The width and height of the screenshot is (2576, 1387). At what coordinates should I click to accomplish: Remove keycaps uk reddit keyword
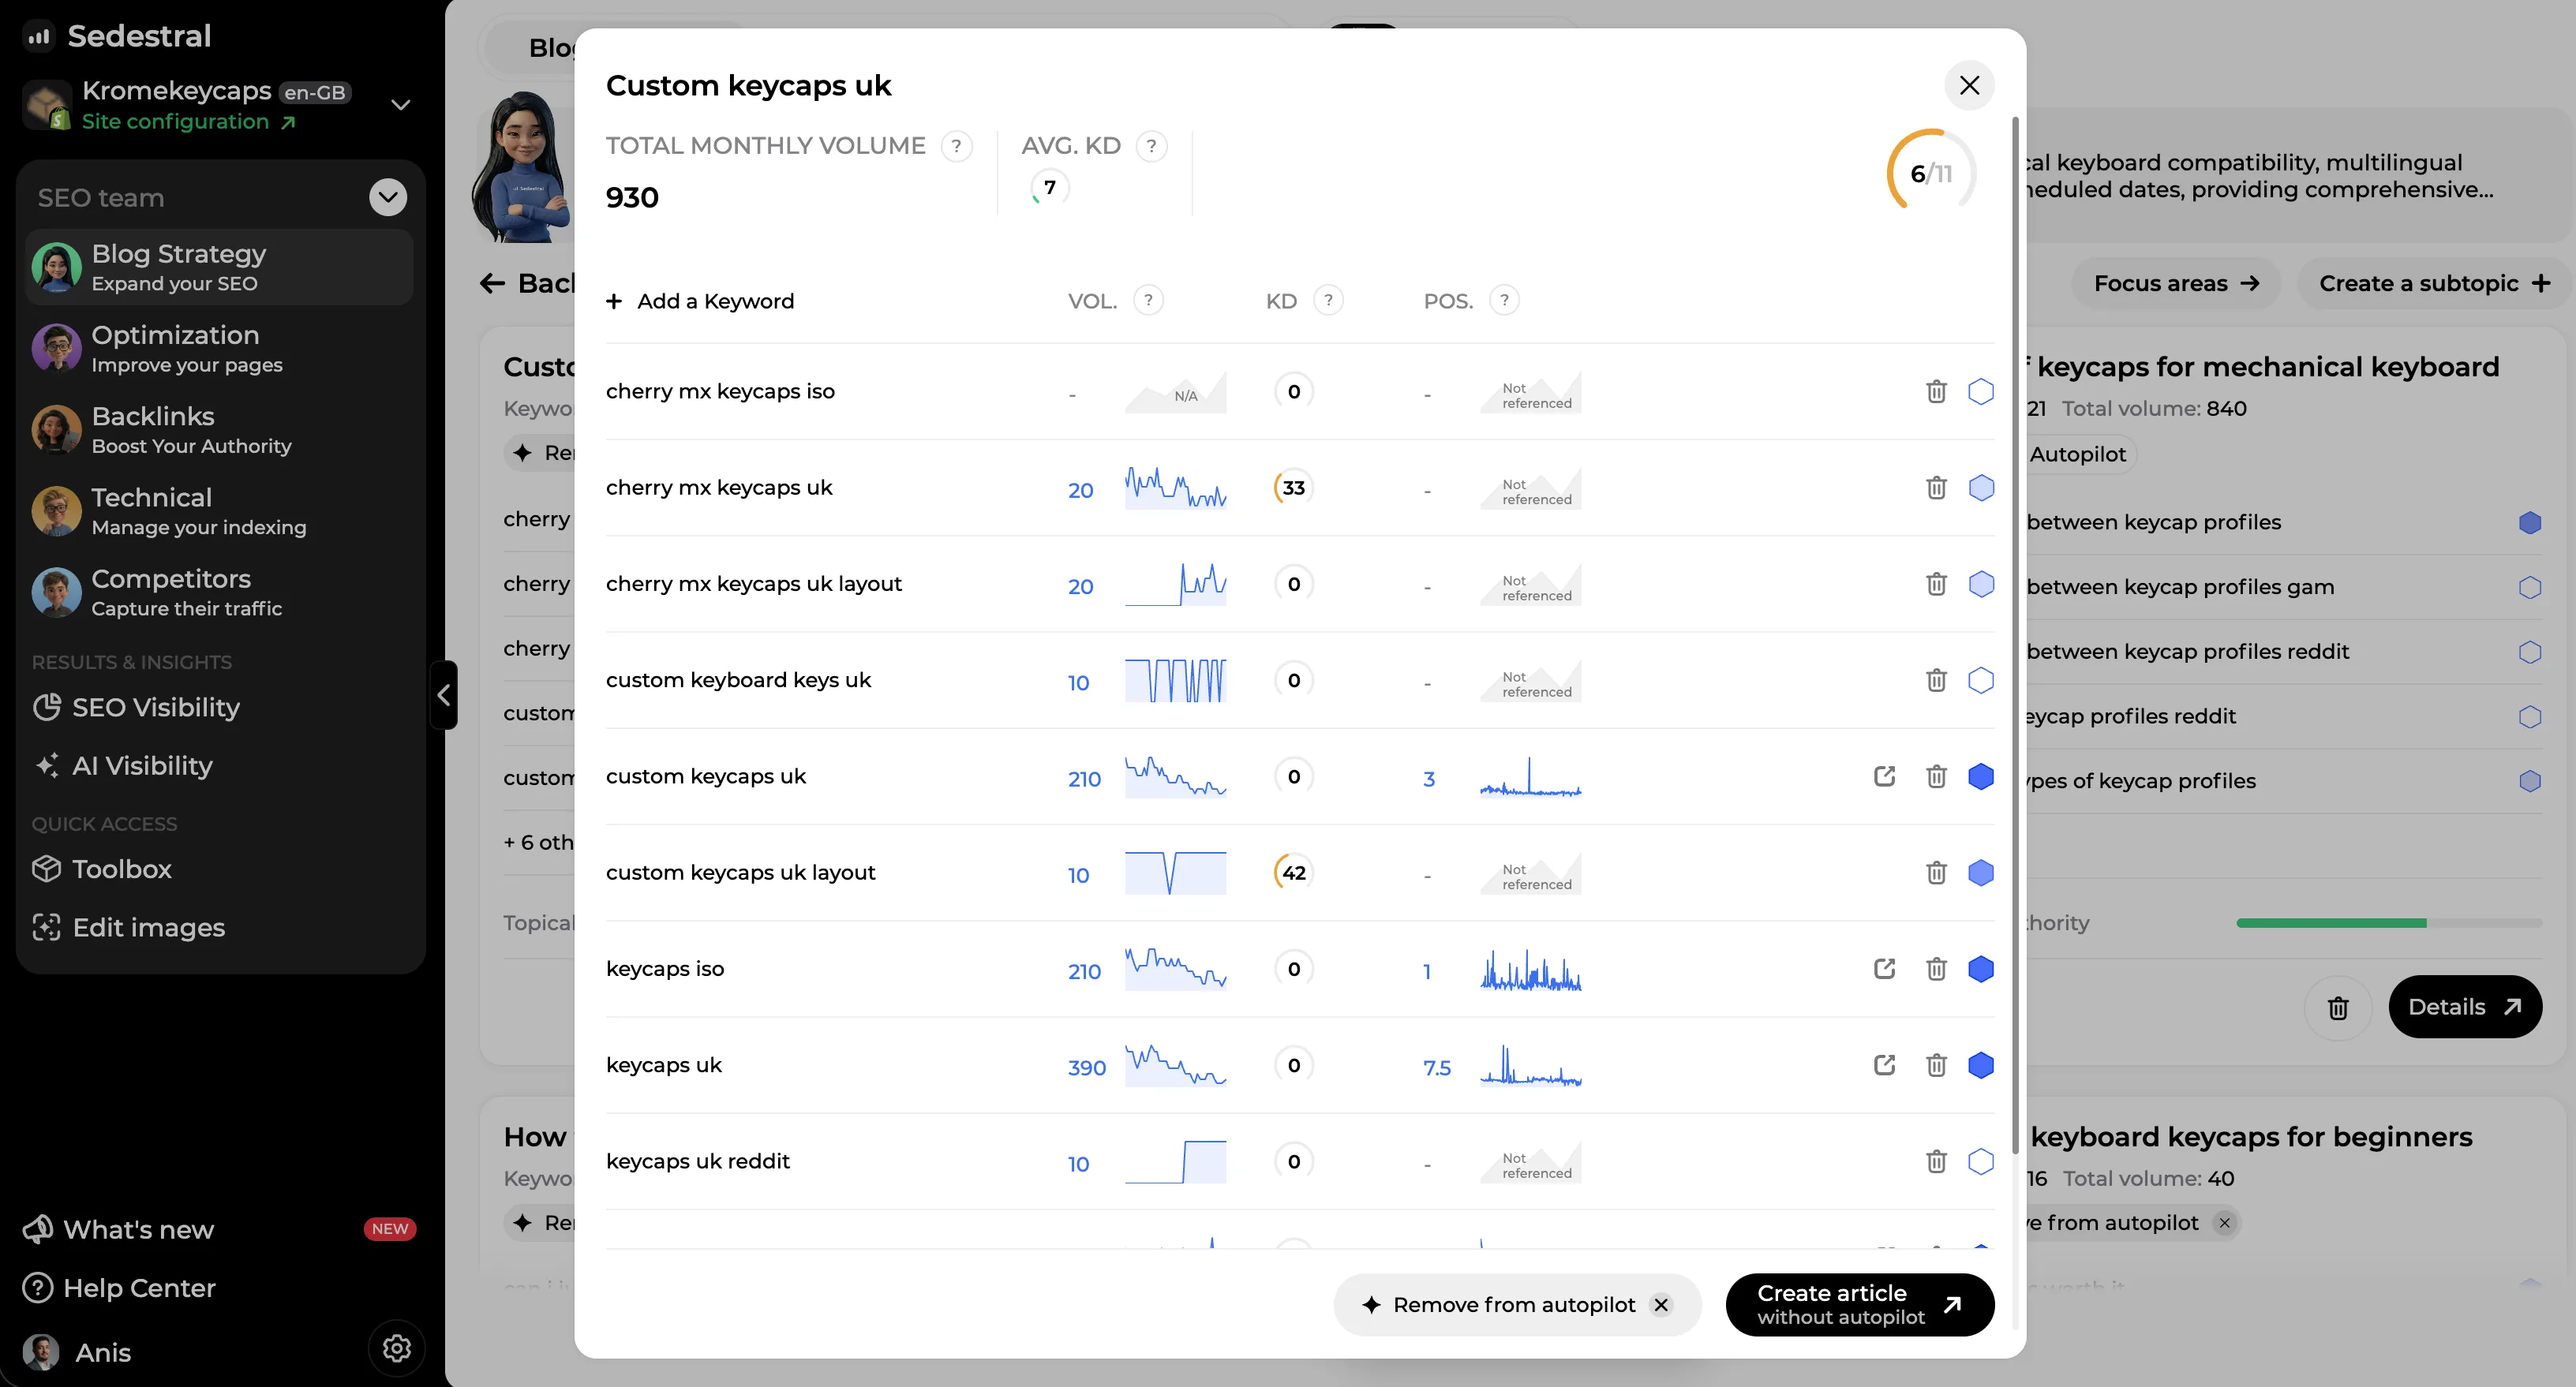[x=1936, y=1161]
